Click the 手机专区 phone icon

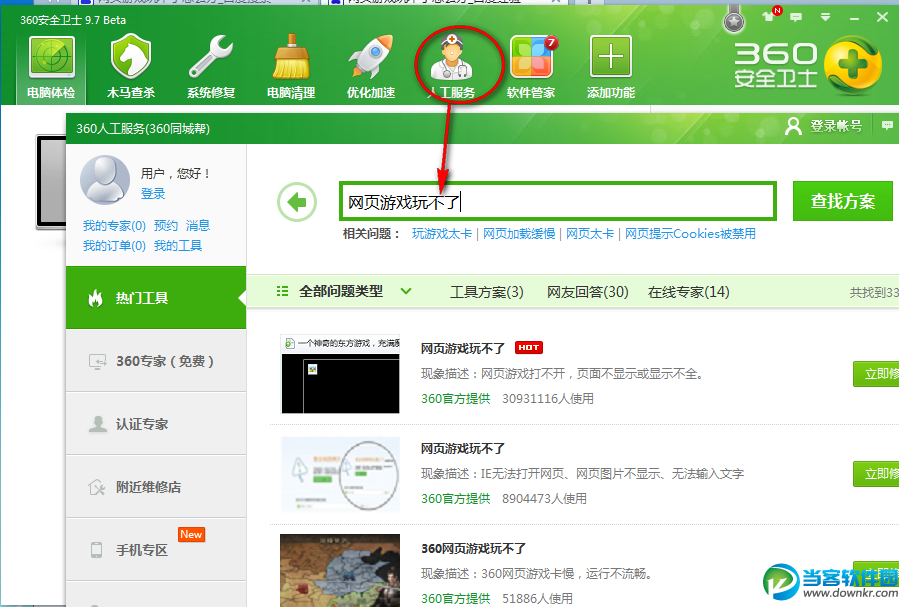pyautogui.click(x=96, y=550)
